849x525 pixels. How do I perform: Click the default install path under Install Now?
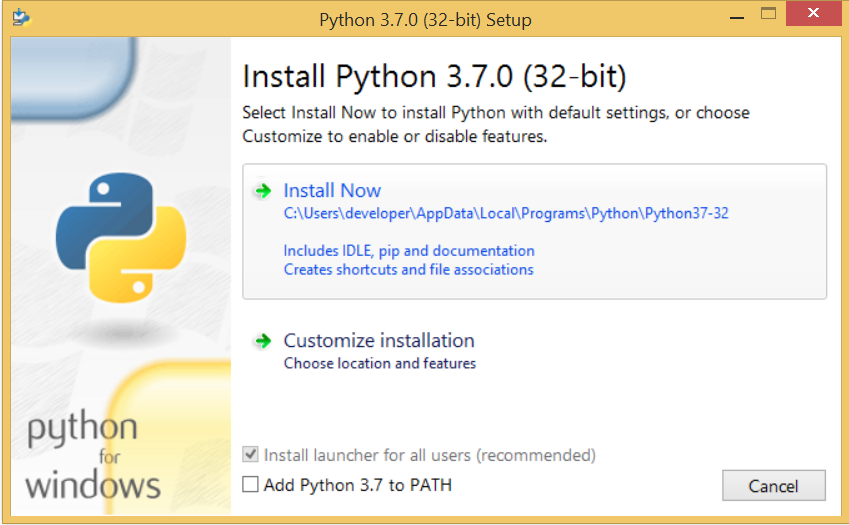(506, 213)
